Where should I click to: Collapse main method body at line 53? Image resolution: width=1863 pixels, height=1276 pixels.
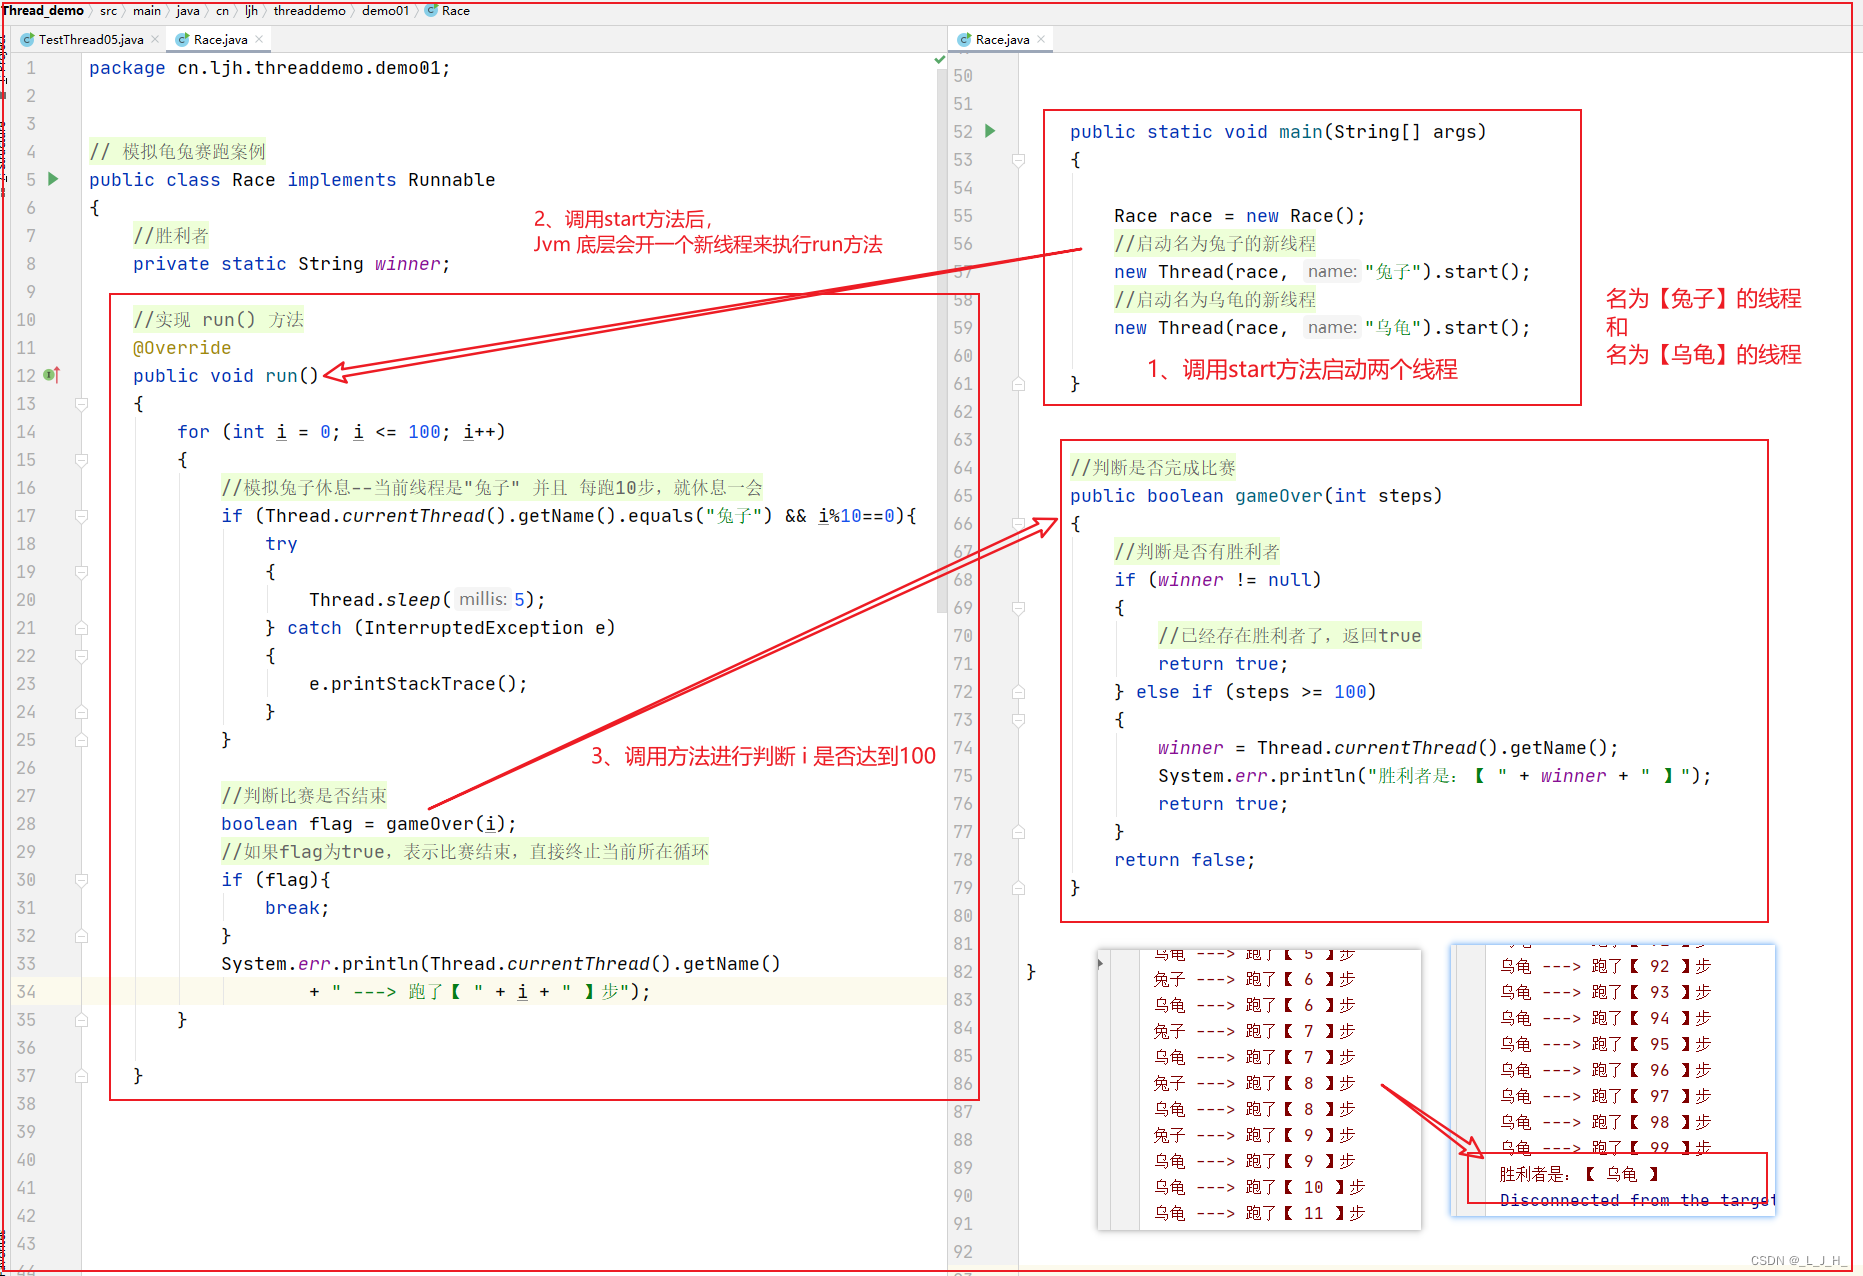[1018, 160]
